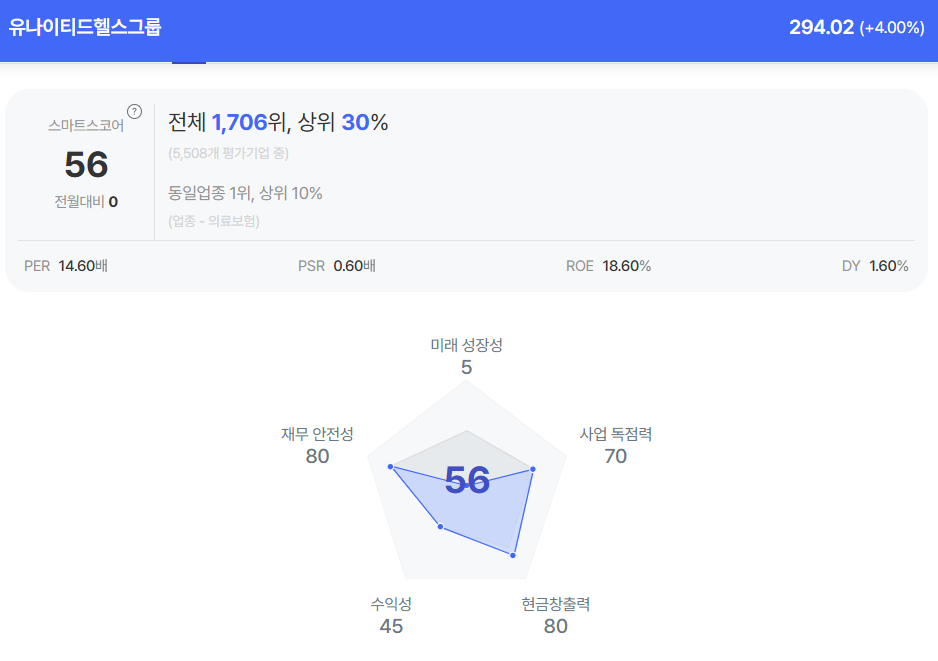Screen dimensions: 938x661
Task: Click the DY 1.60% dividend yield metric
Action: pos(875,266)
